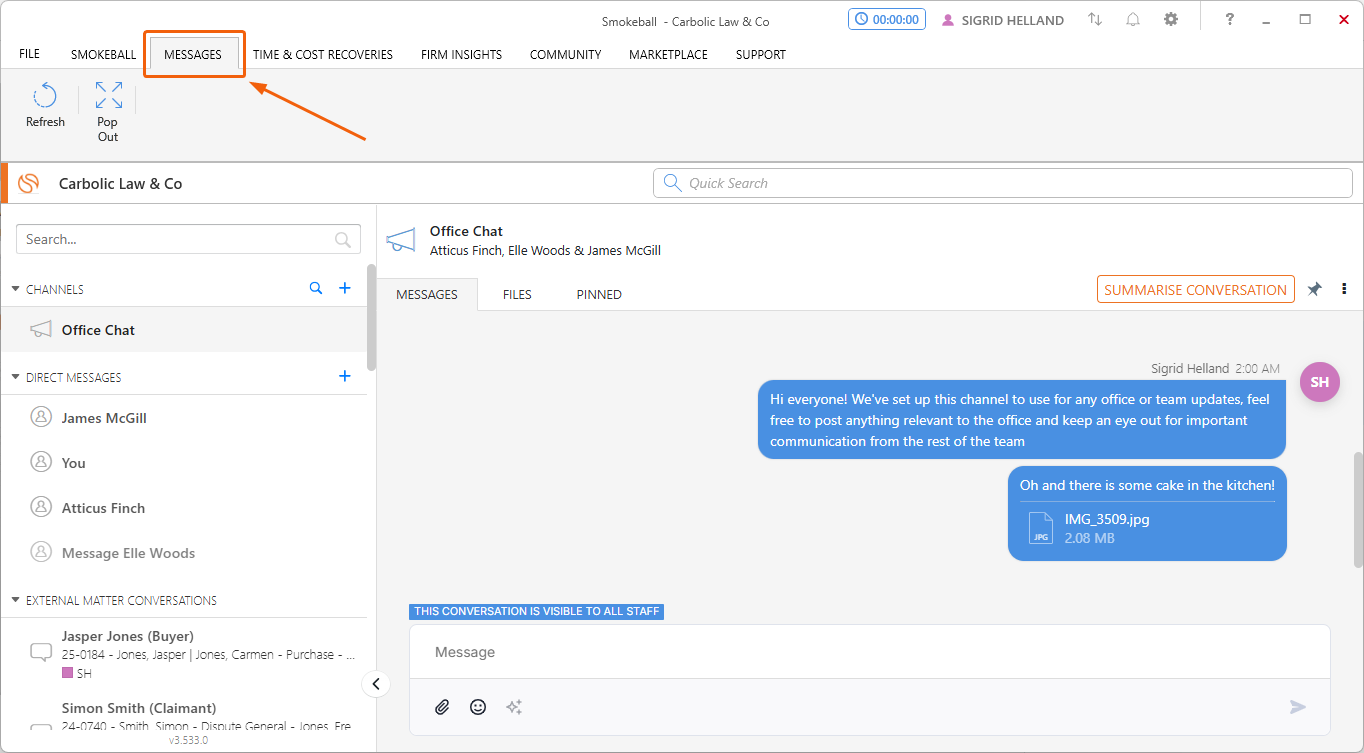Open the FIRM INSIGHTS tab
This screenshot has height=753, width=1364.
click(461, 55)
